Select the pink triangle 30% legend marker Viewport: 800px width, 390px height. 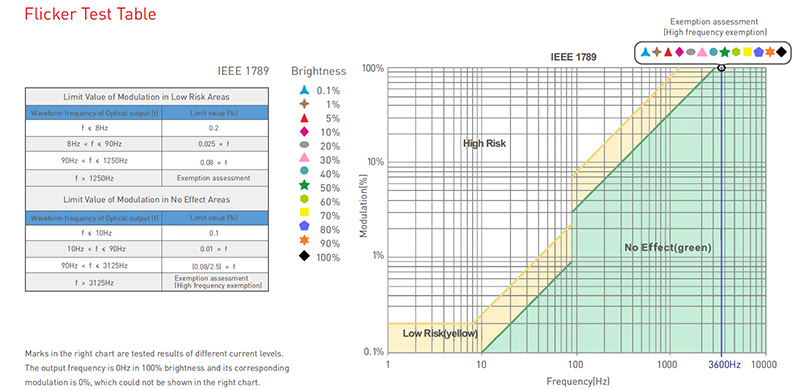(x=305, y=159)
